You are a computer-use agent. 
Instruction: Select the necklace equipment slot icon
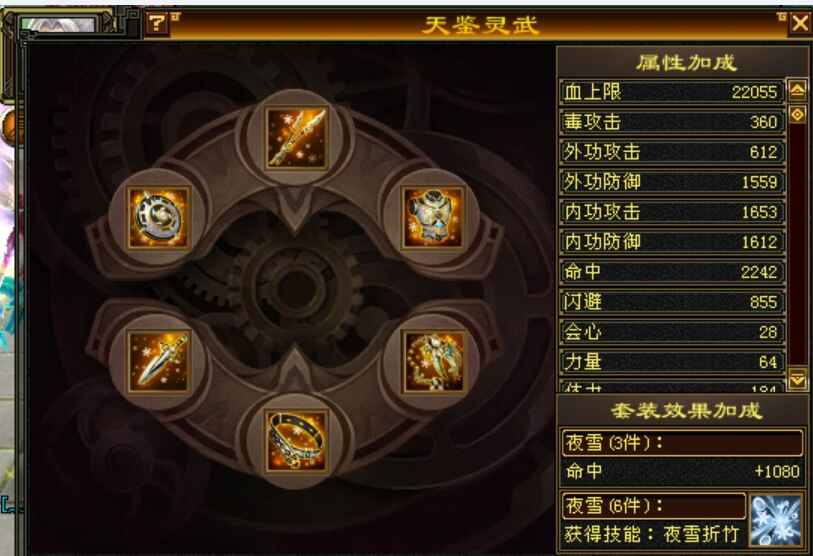433,362
